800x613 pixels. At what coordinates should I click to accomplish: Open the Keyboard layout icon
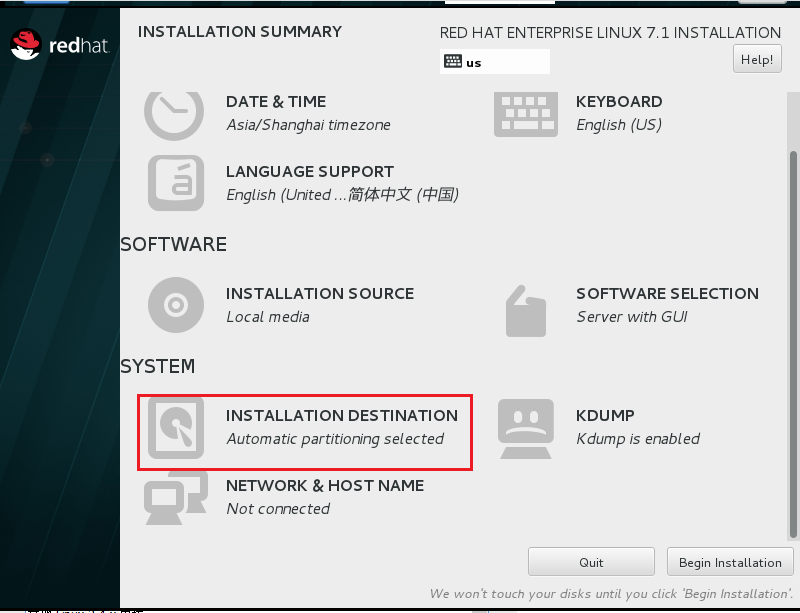tap(526, 114)
